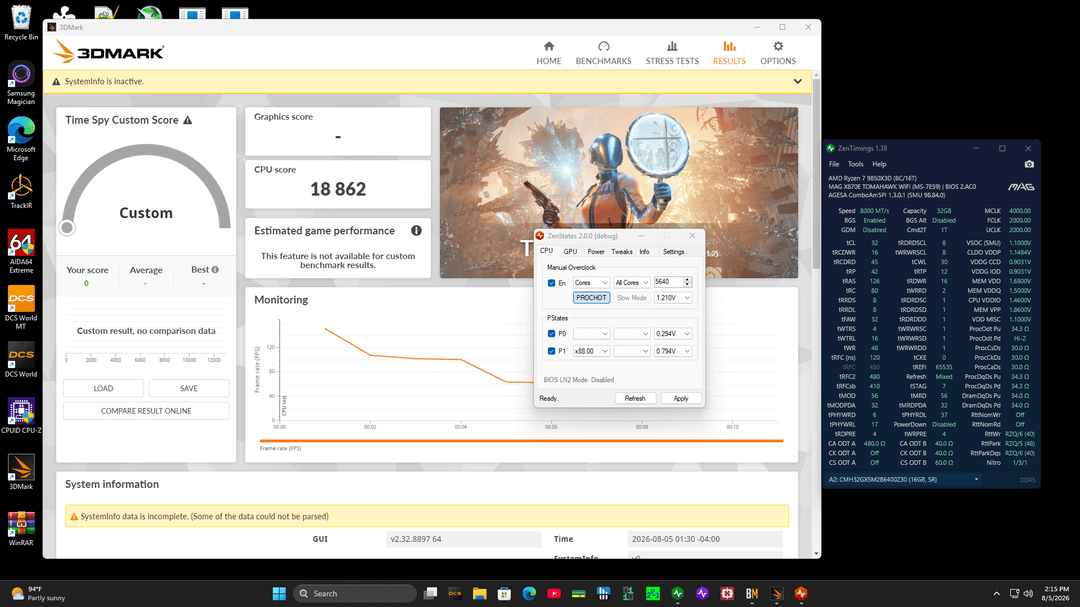Click the Best score info icon

click(x=215, y=269)
